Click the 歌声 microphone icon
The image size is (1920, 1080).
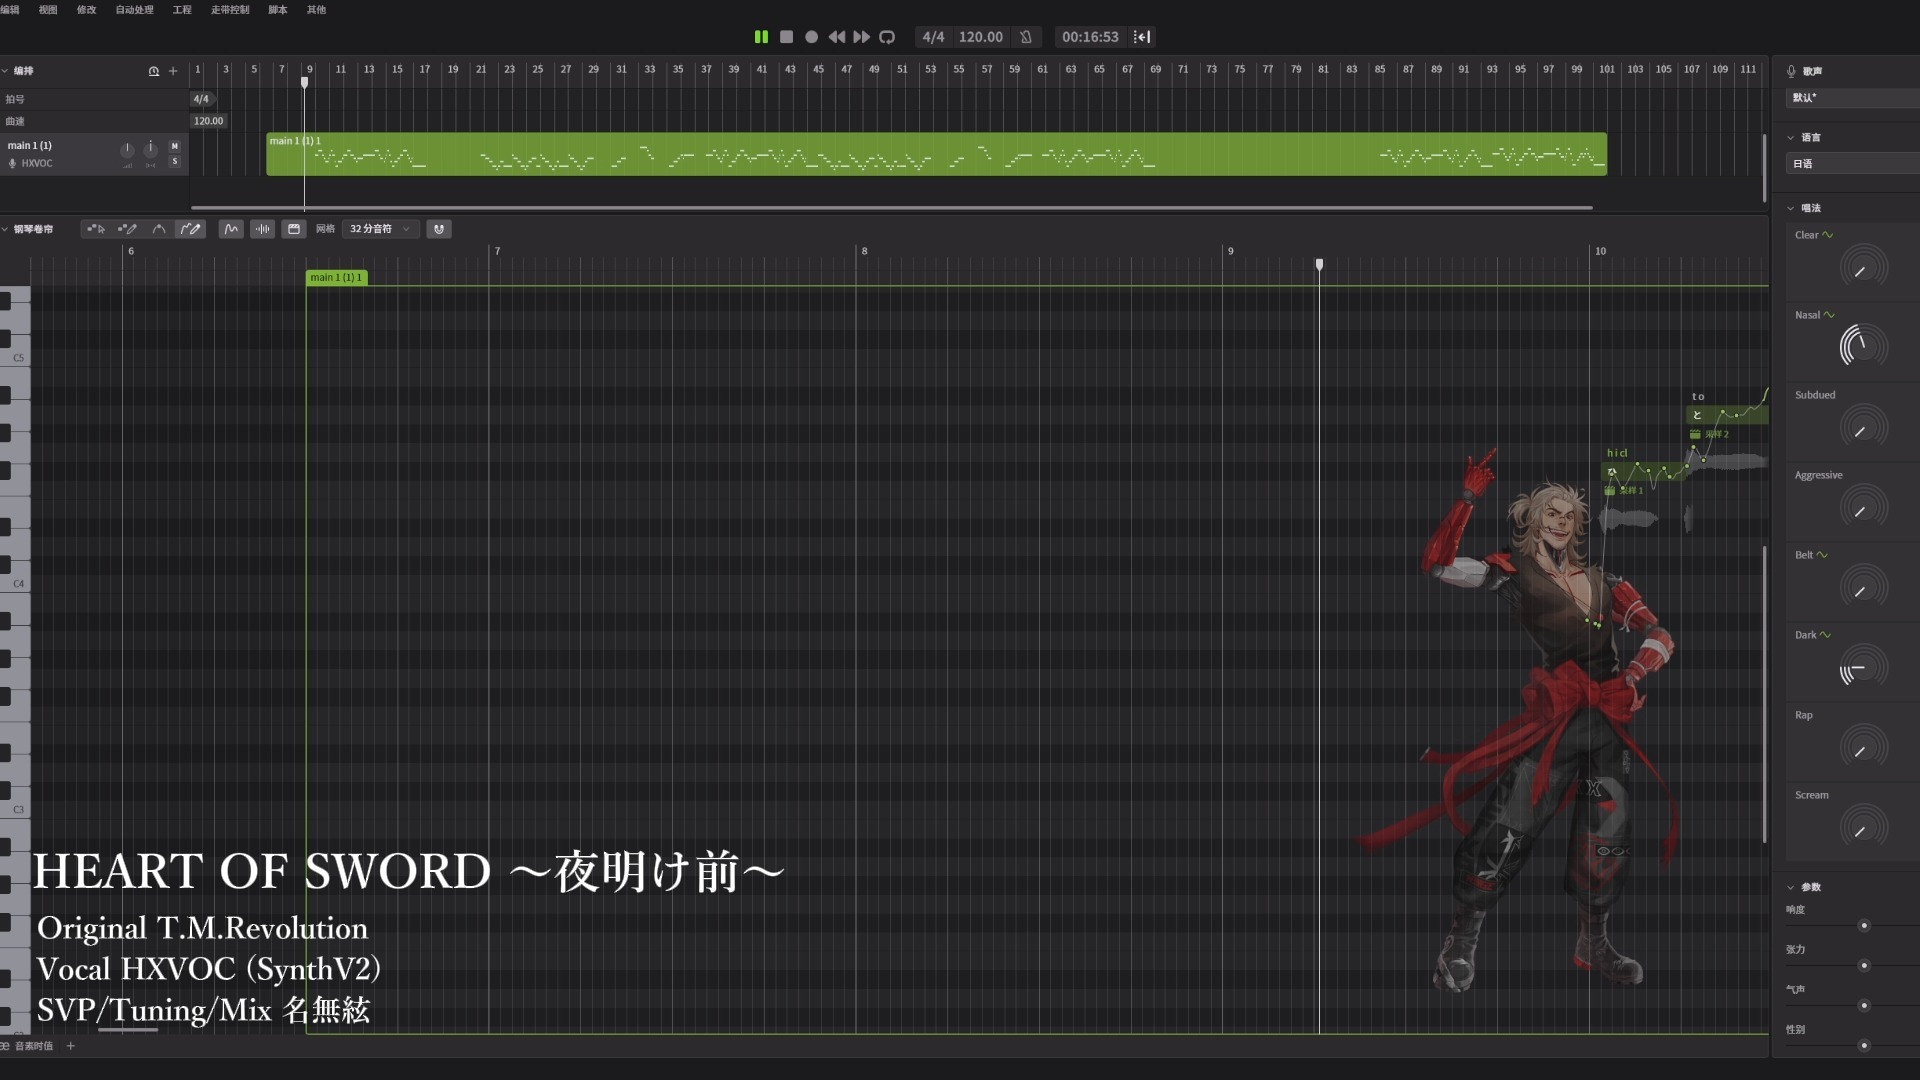click(1791, 71)
